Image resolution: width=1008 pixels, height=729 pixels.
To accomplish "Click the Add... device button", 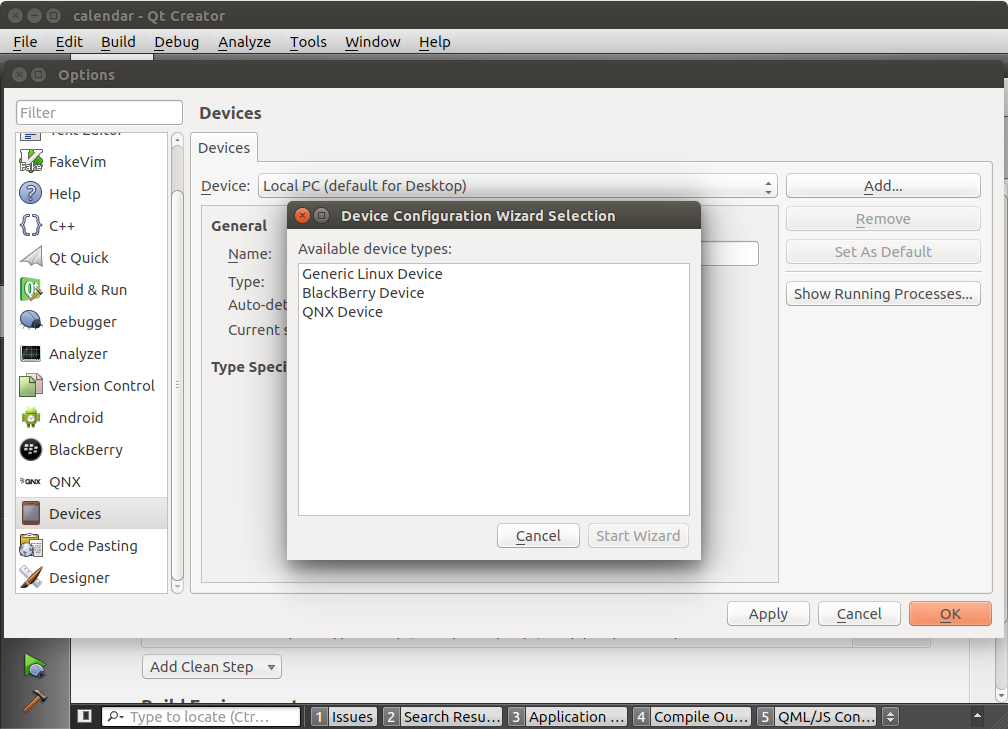I will [883, 186].
